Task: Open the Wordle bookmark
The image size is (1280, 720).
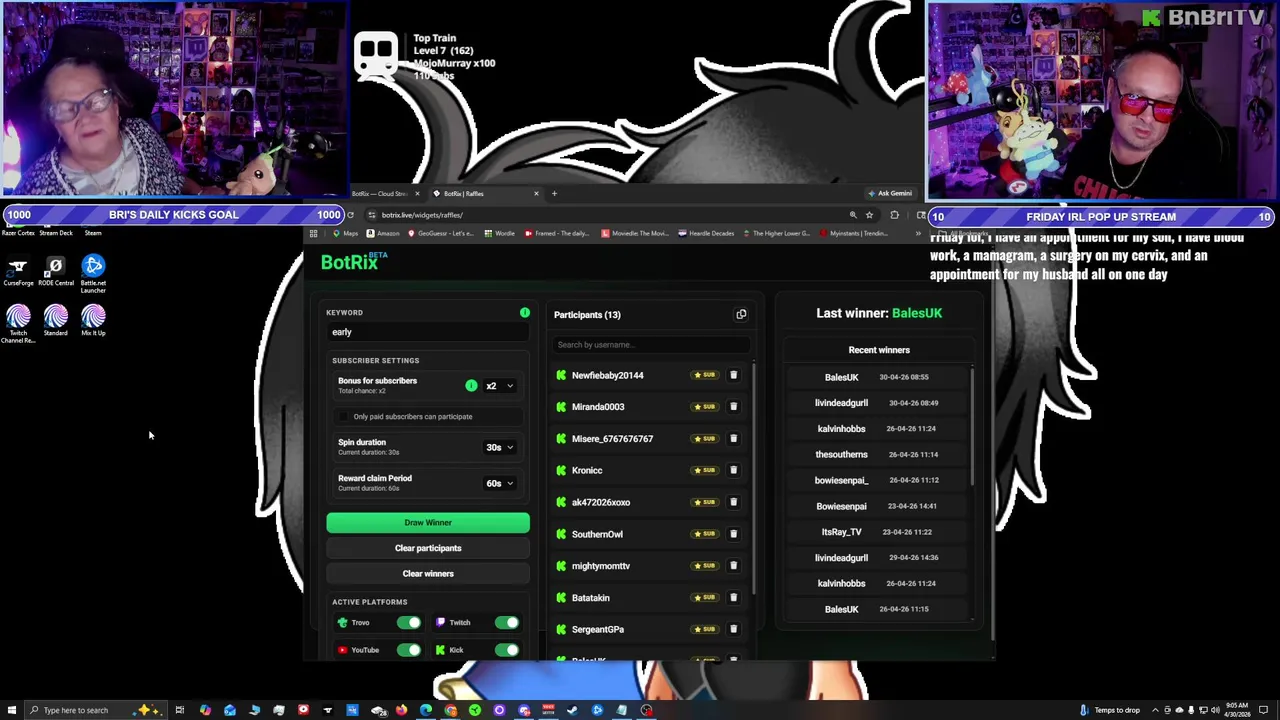Action: (x=499, y=234)
